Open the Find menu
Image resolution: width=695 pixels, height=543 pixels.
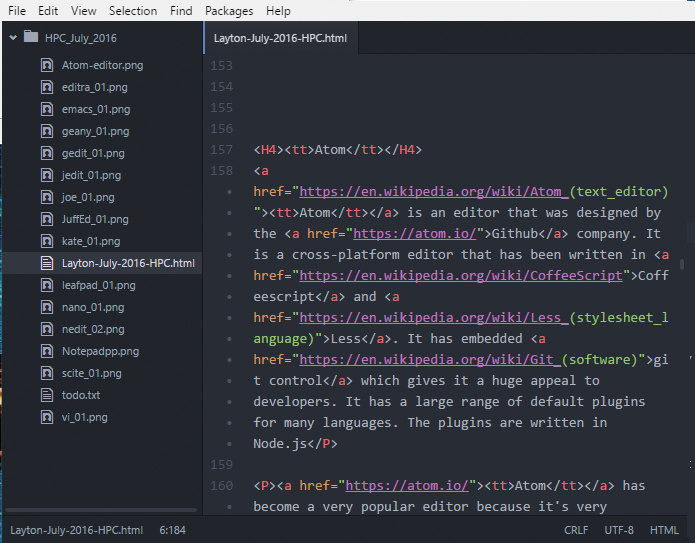(x=181, y=11)
